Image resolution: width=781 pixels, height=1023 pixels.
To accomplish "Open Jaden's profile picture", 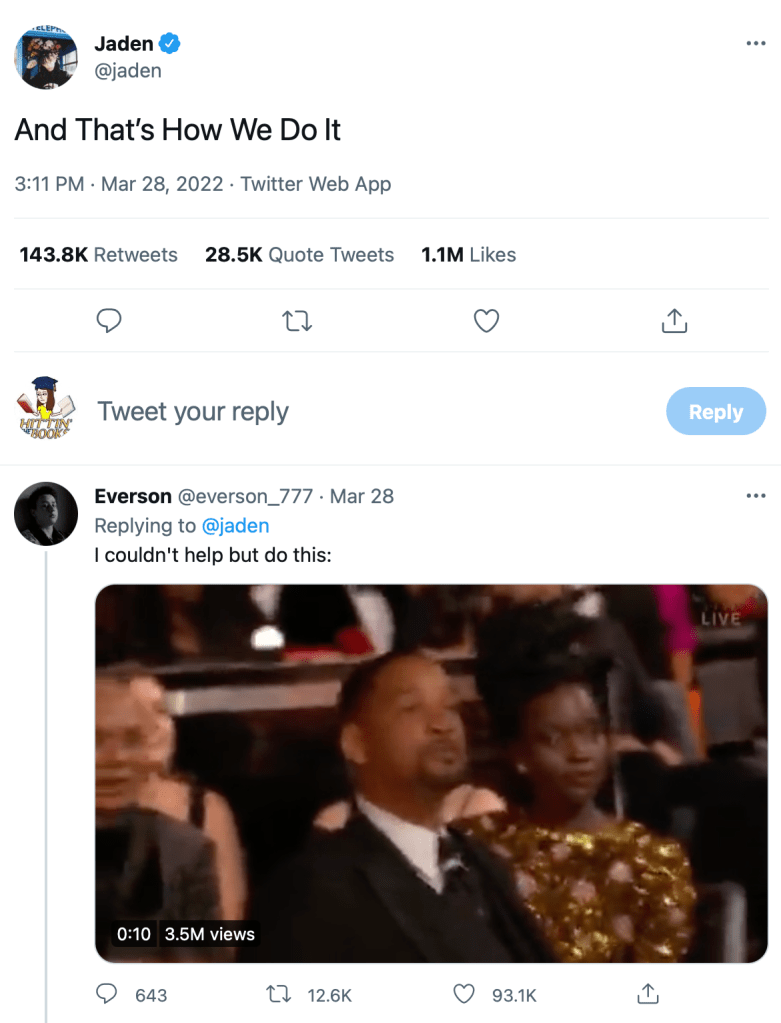I will tap(46, 56).
